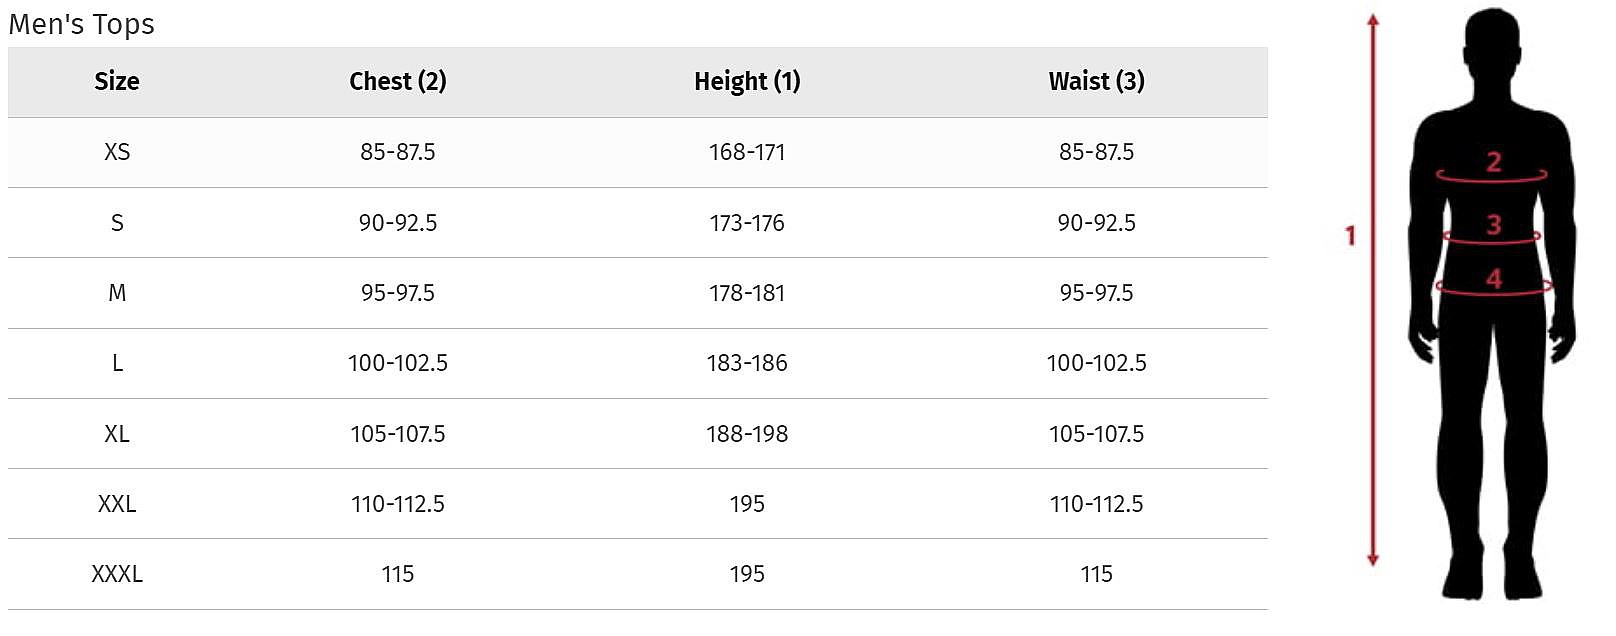
Task: Click the waist value for size XL
Action: click(1096, 434)
